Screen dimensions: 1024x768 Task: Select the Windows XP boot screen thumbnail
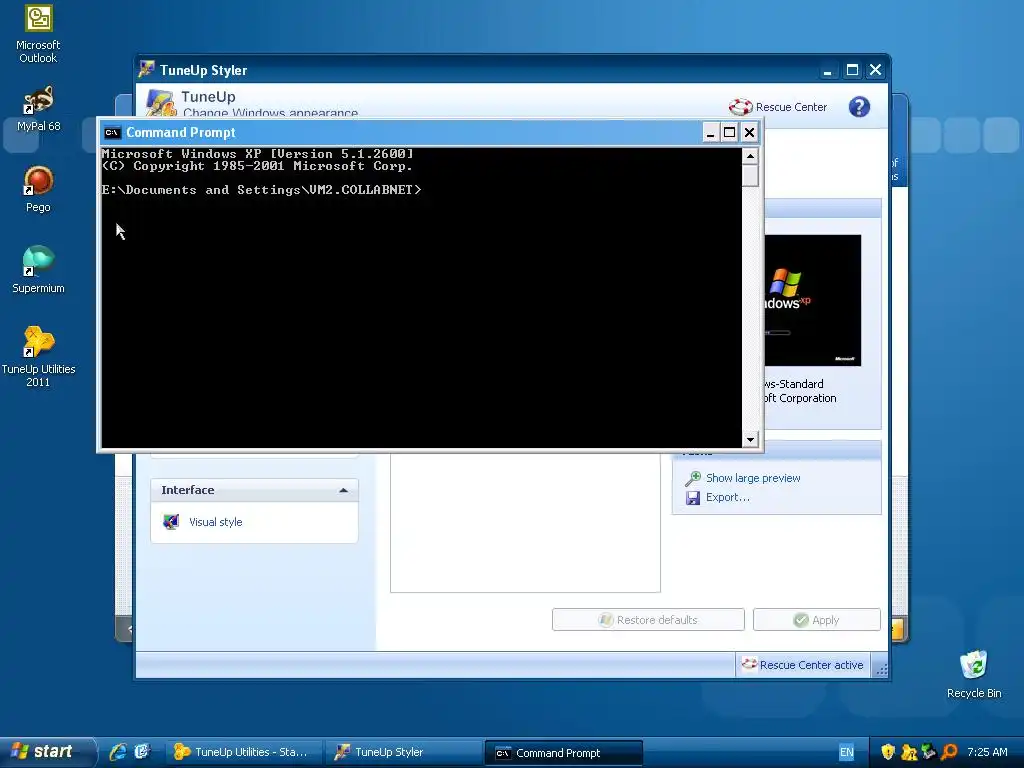[812, 300]
